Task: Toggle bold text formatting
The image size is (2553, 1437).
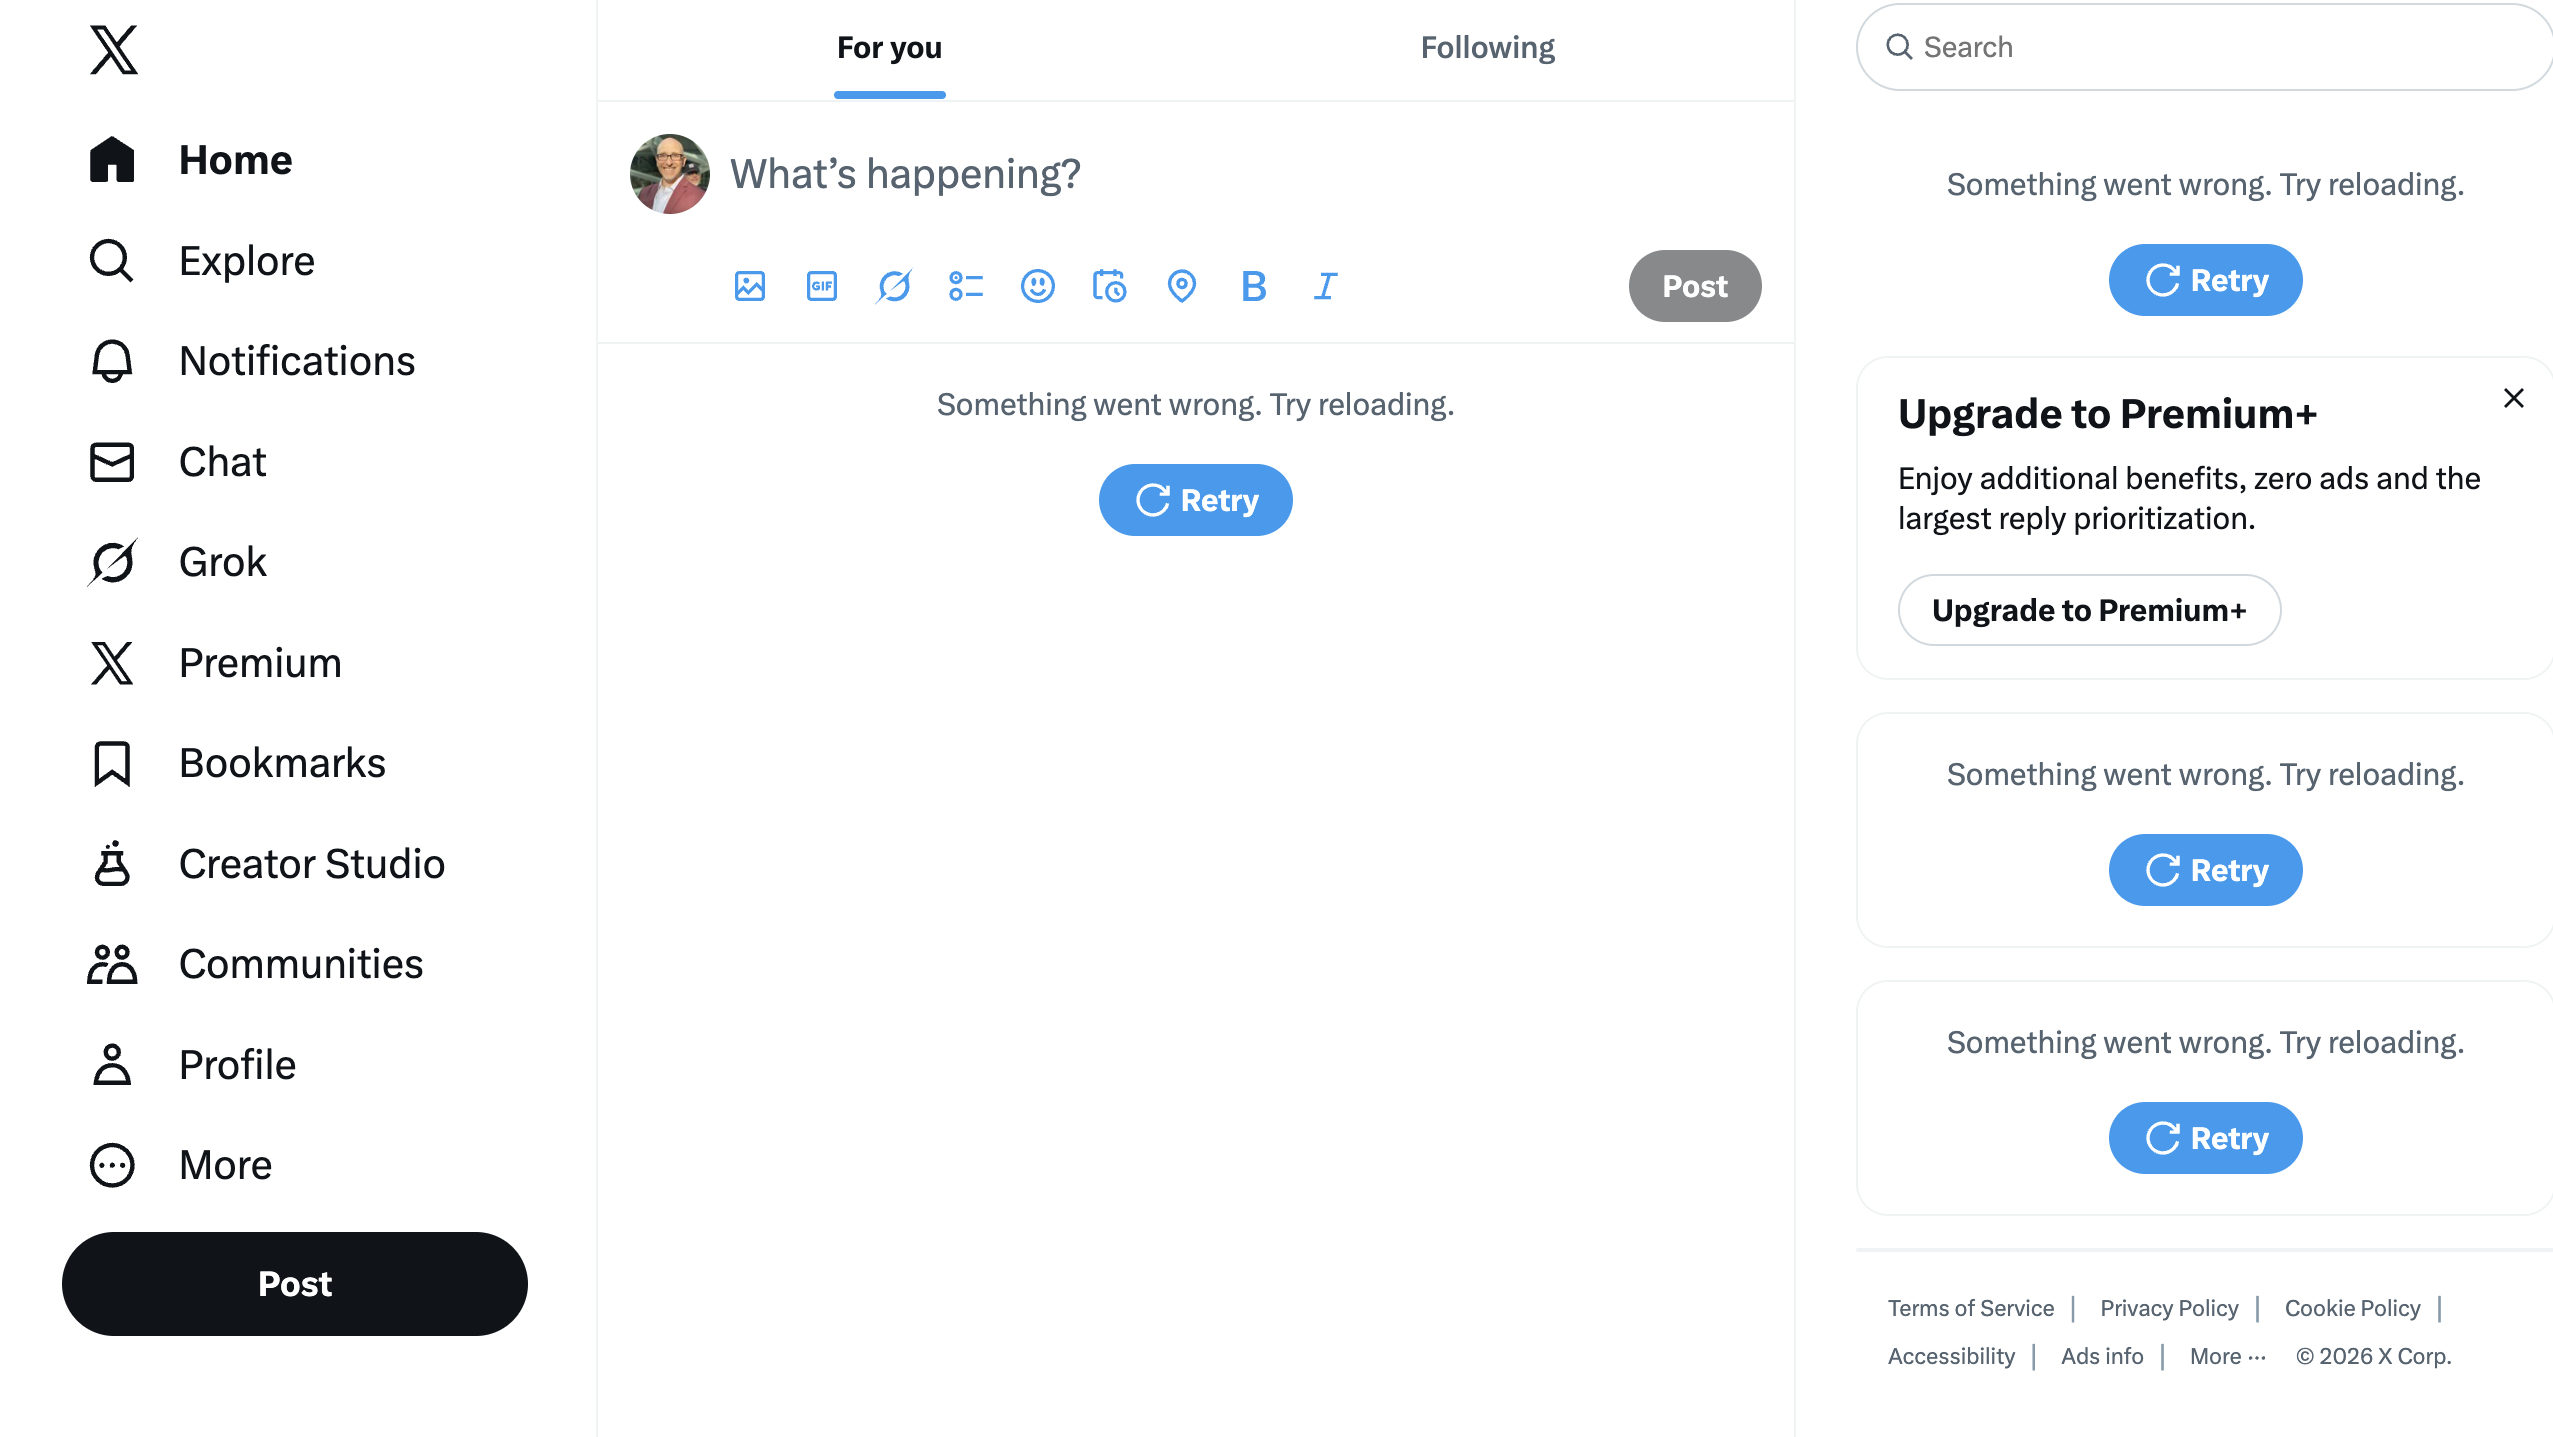Action: (1254, 286)
